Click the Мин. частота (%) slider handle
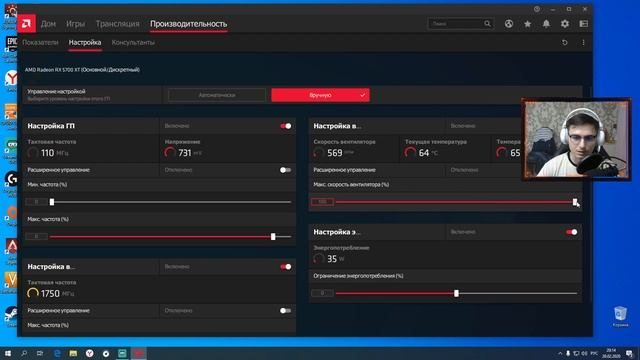Image resolution: width=640 pixels, height=360 pixels. pyautogui.click(x=52, y=202)
